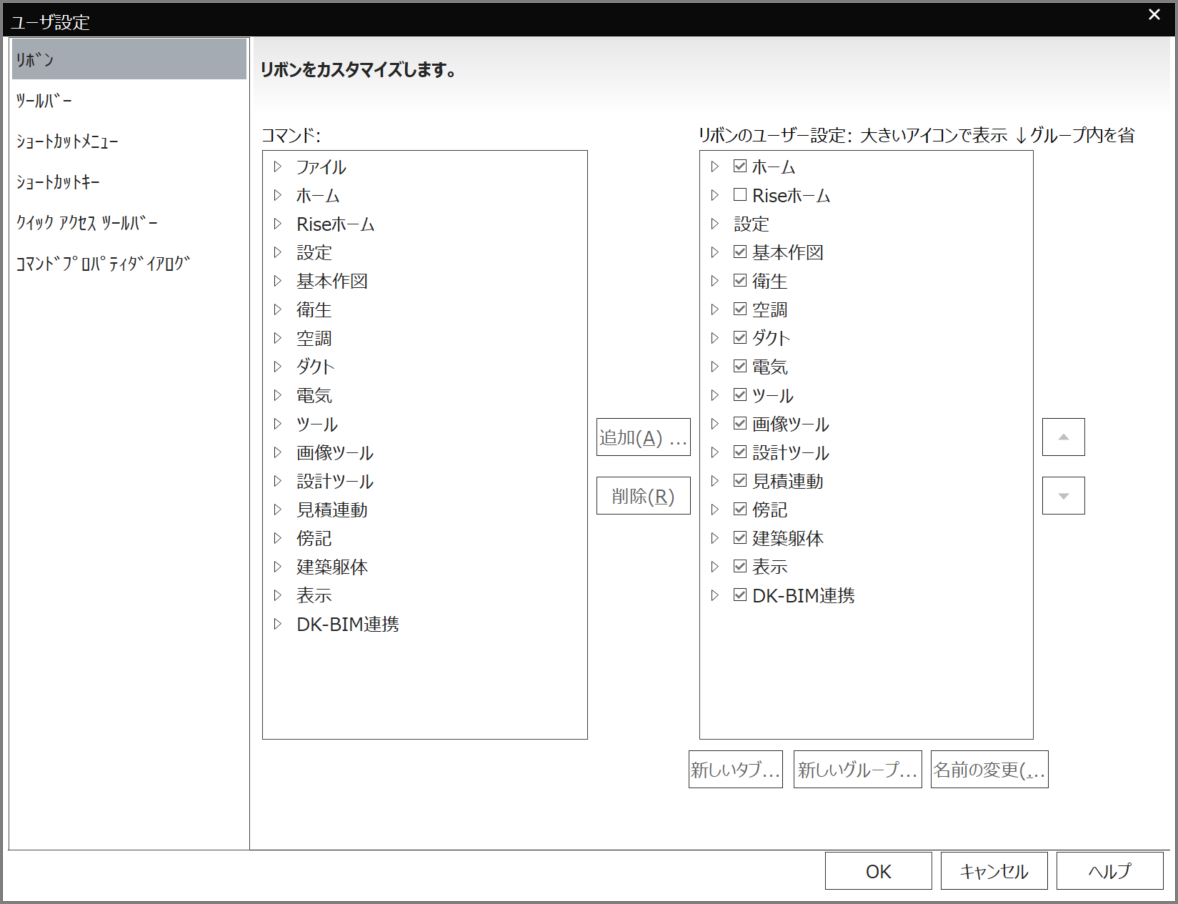
Task: Open the ツールバー settings page
Action: [44, 101]
